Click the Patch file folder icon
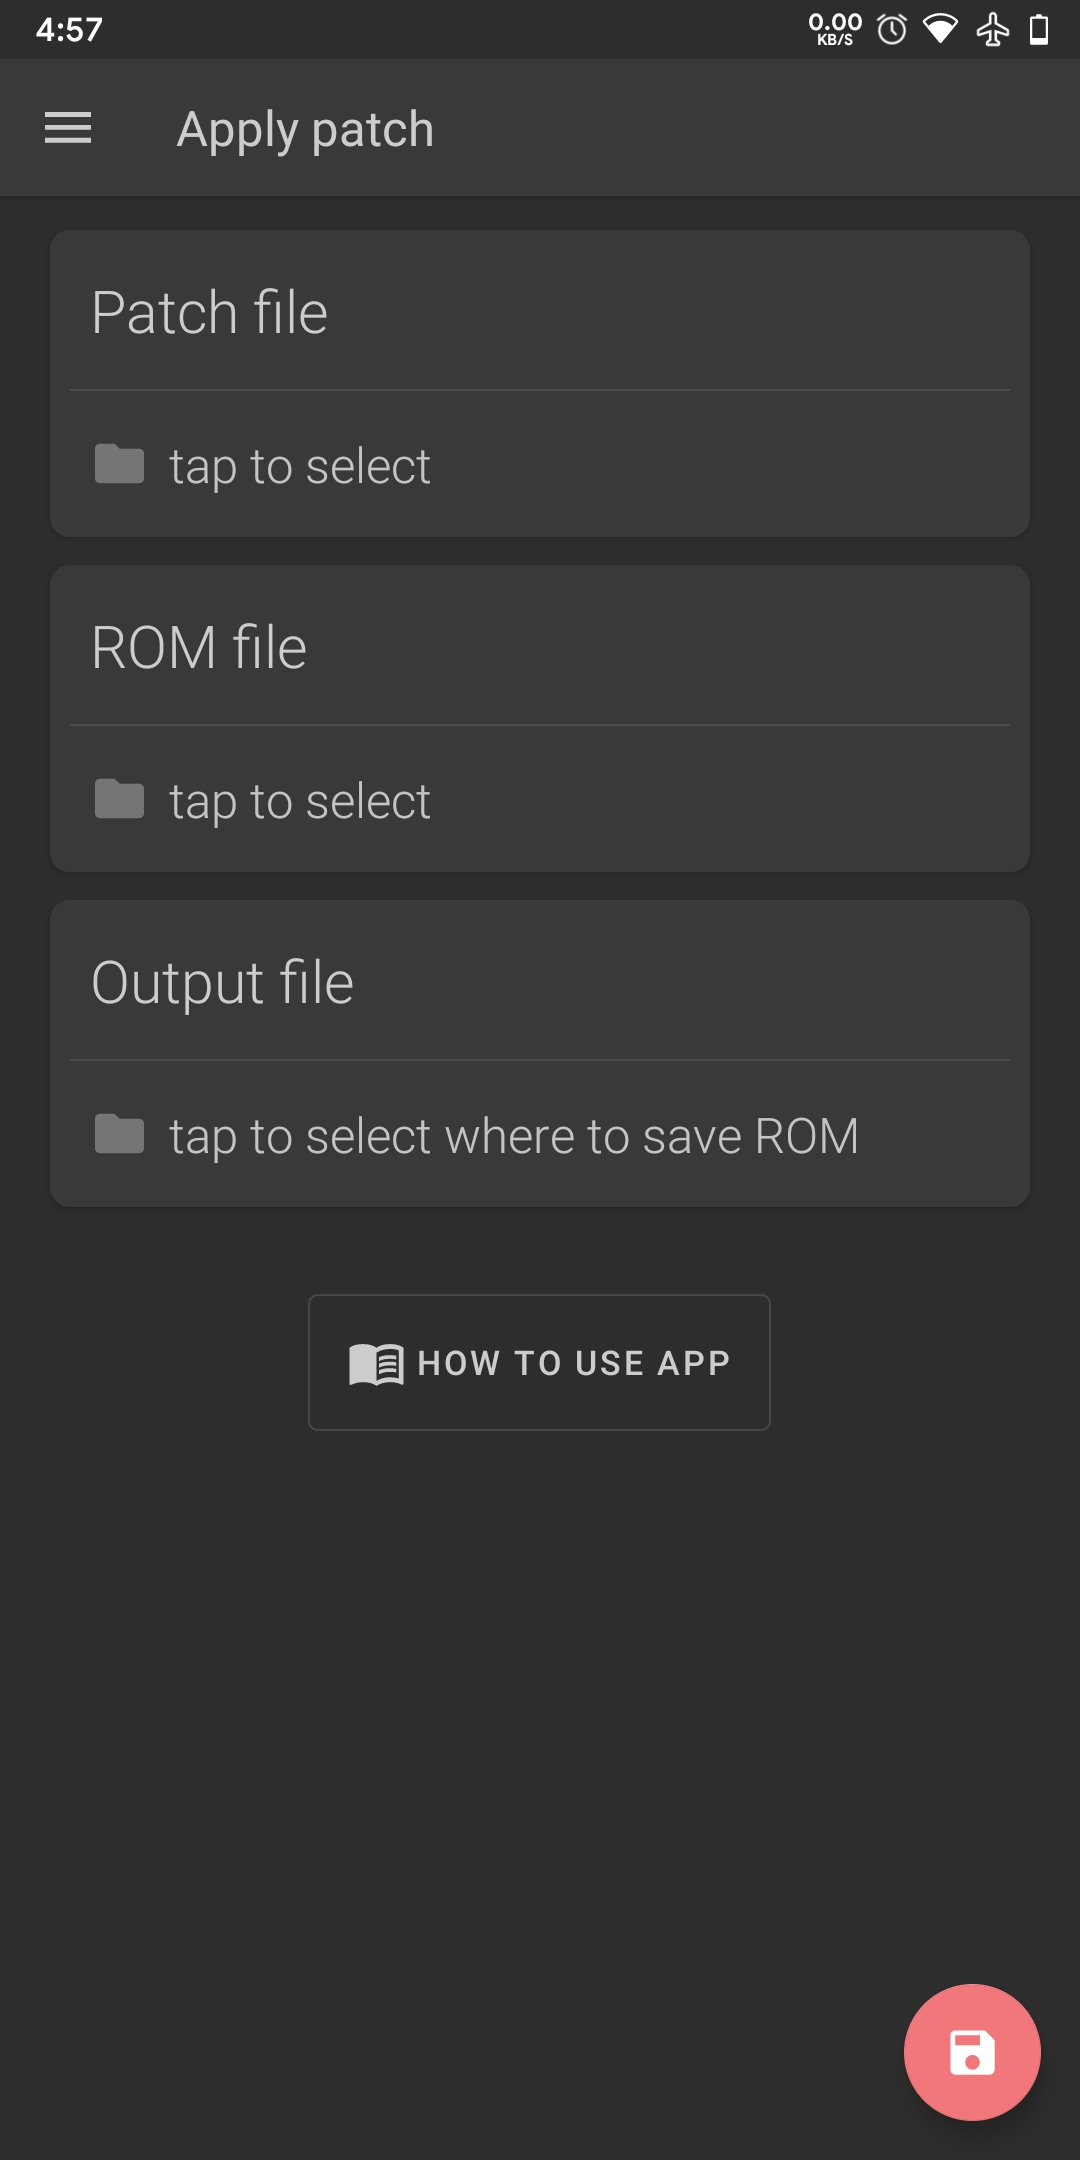 point(119,464)
